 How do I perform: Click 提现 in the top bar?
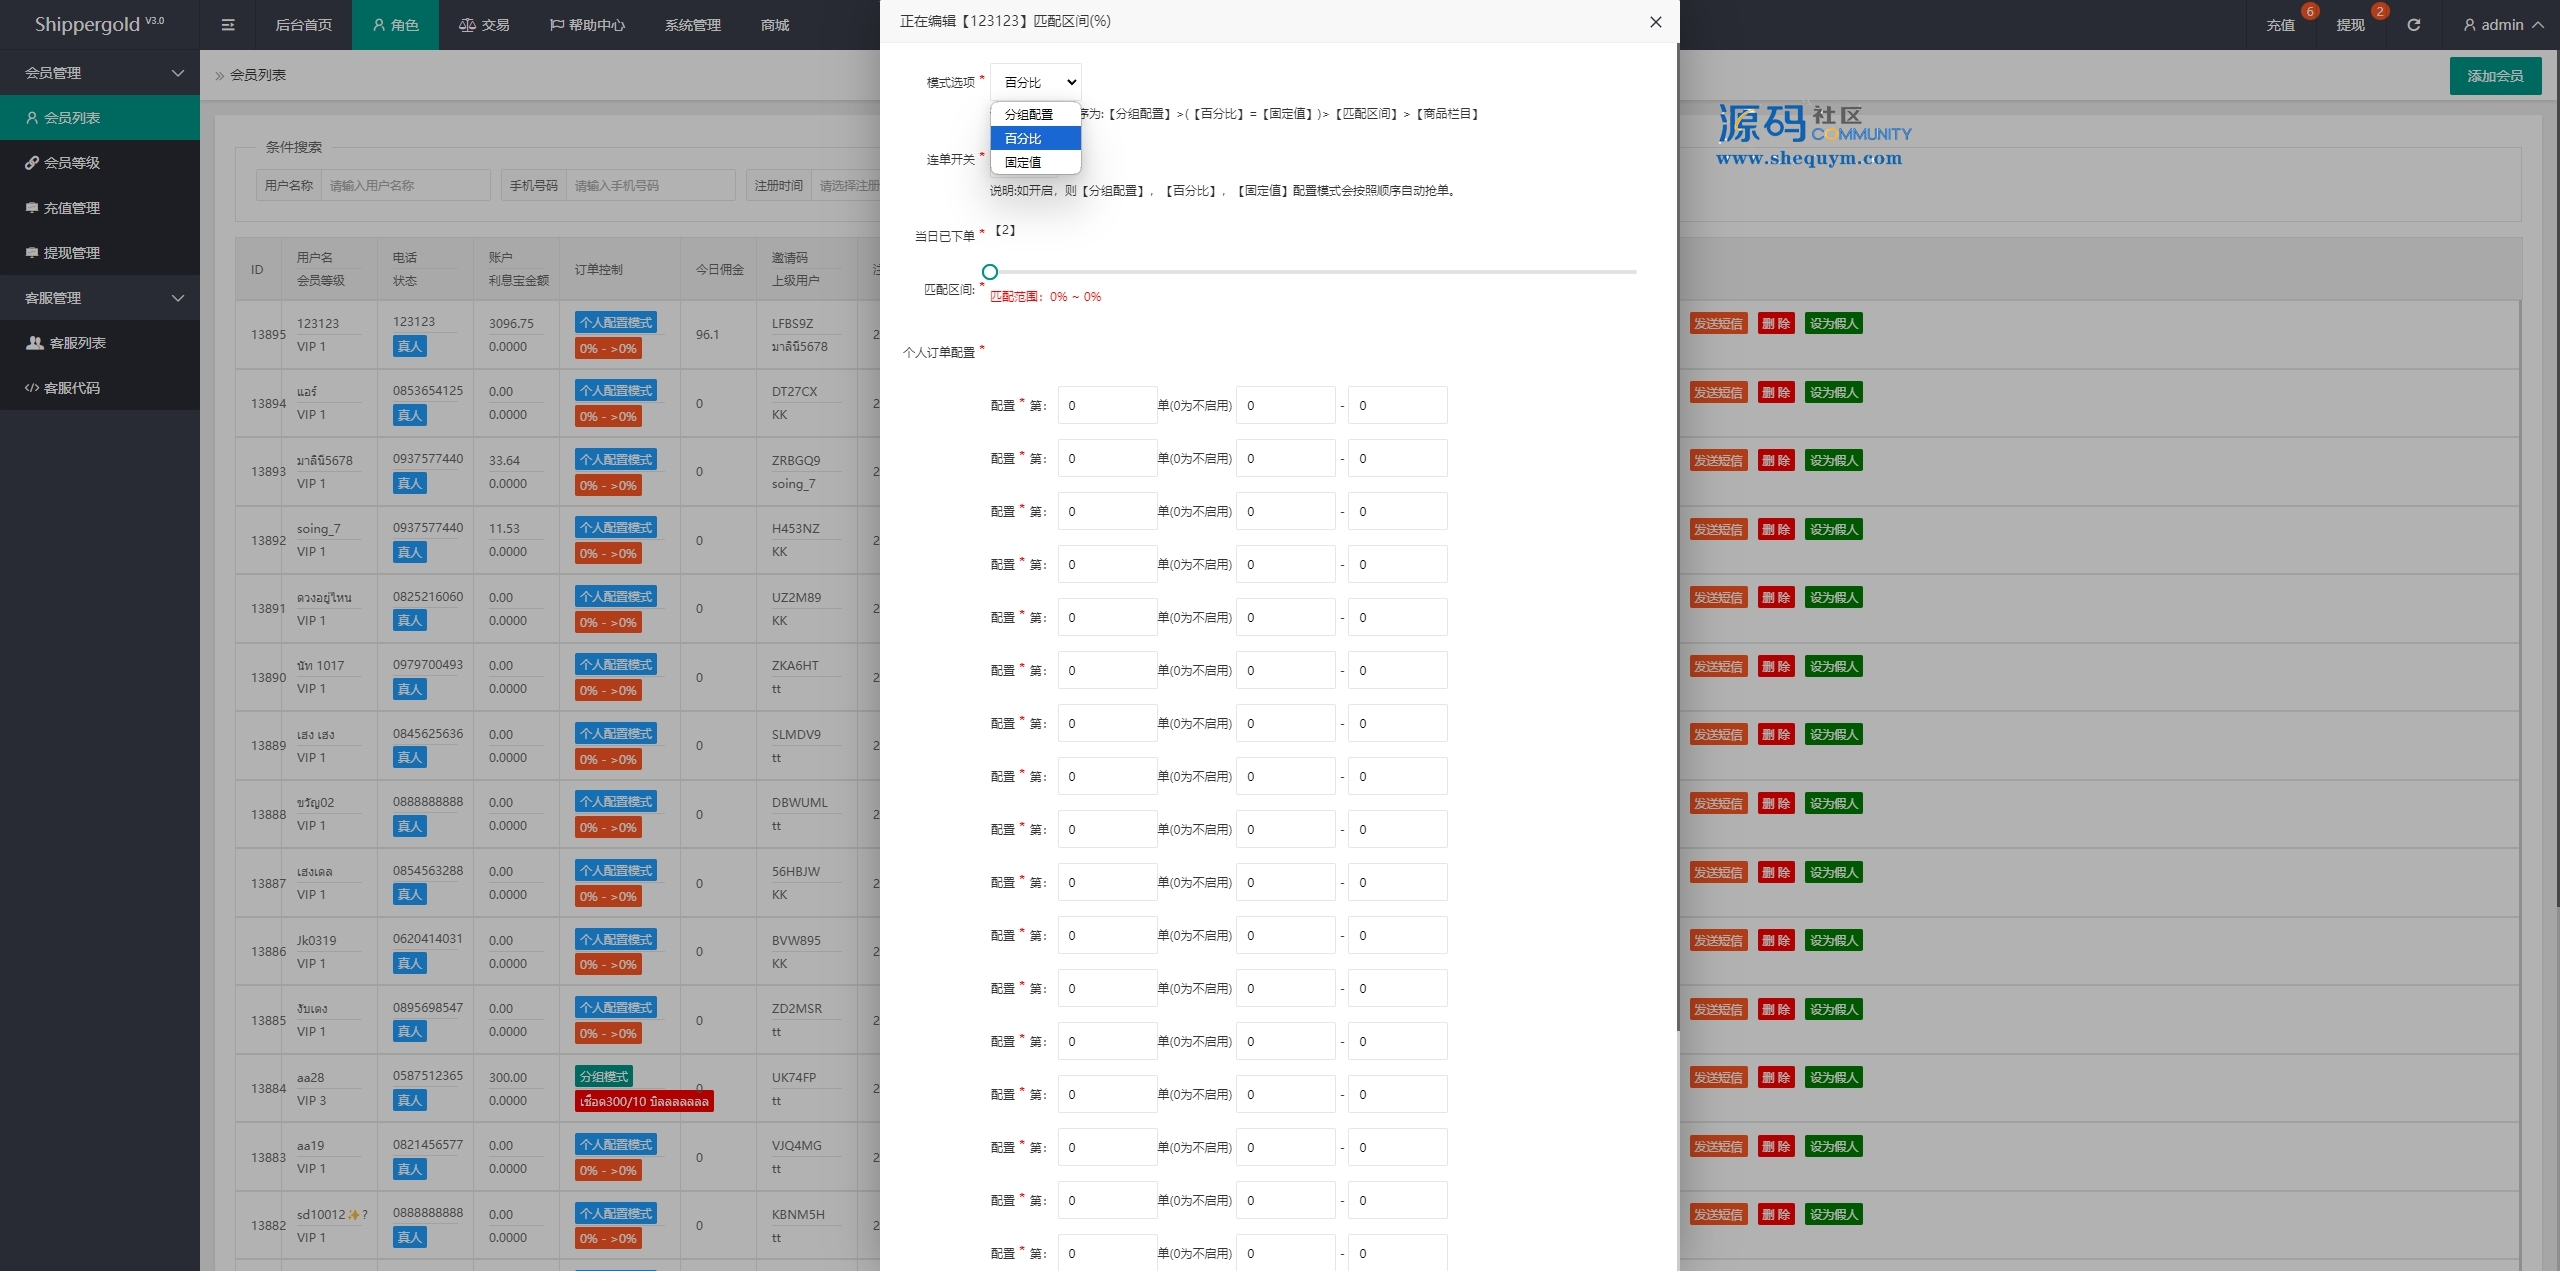[x=2350, y=26]
